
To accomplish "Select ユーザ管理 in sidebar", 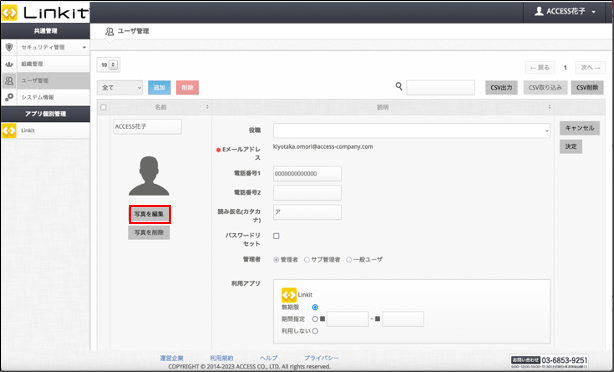I will (45, 81).
